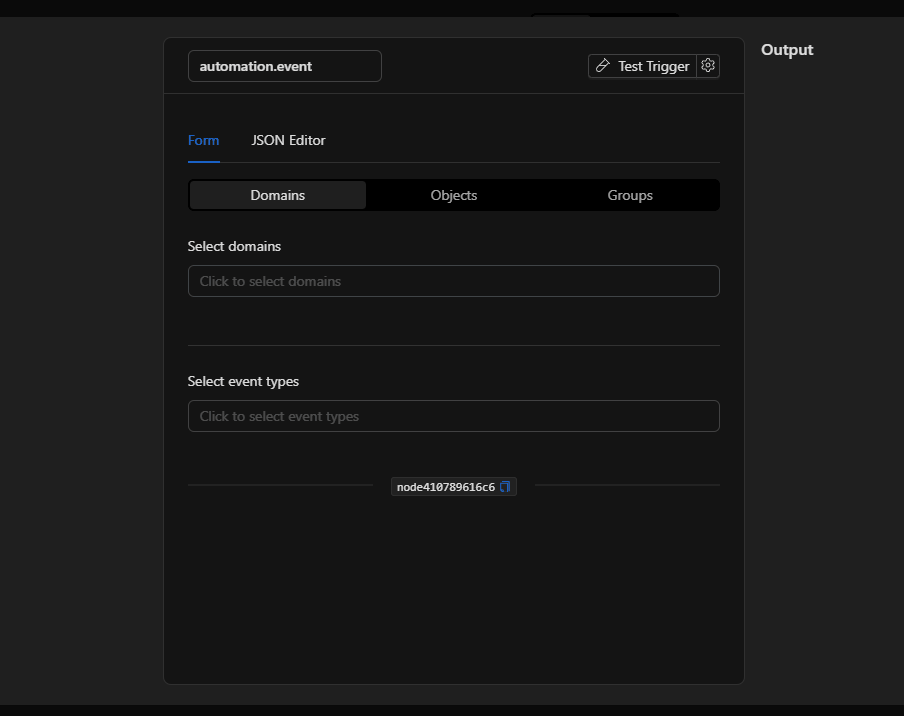The width and height of the screenshot is (904, 716).
Task: Switch the filter to Objects
Action: pyautogui.click(x=454, y=195)
